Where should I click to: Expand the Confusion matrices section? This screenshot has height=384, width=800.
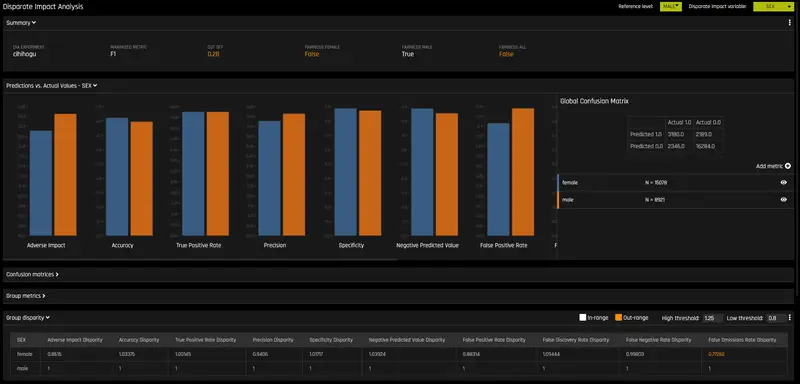pyautogui.click(x=32, y=274)
